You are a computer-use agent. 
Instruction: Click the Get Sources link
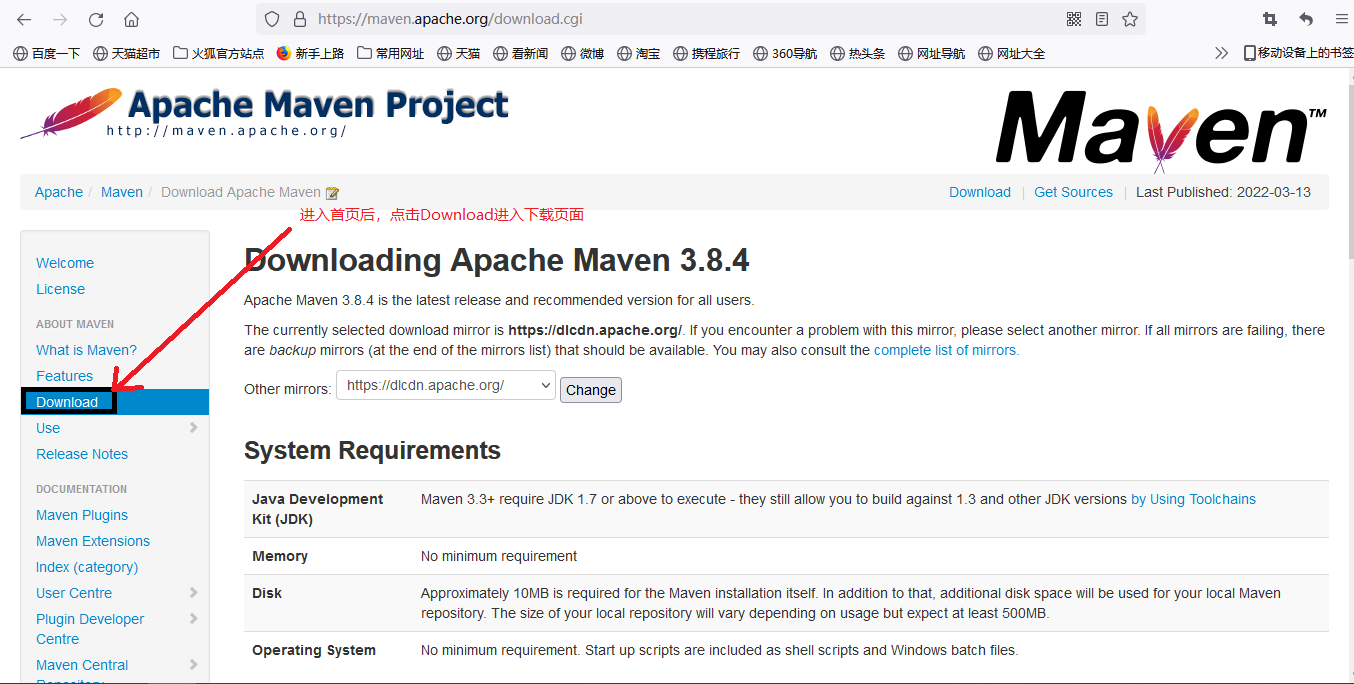(x=1073, y=192)
